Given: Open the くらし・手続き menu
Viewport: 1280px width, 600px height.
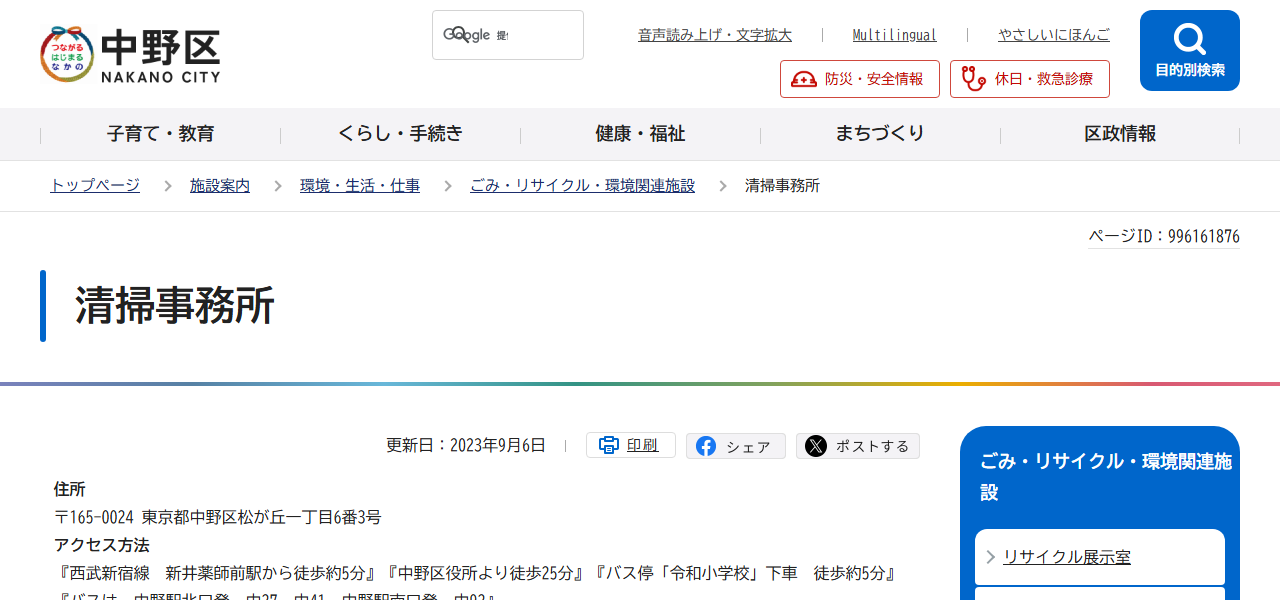Looking at the screenshot, I should click(x=401, y=134).
